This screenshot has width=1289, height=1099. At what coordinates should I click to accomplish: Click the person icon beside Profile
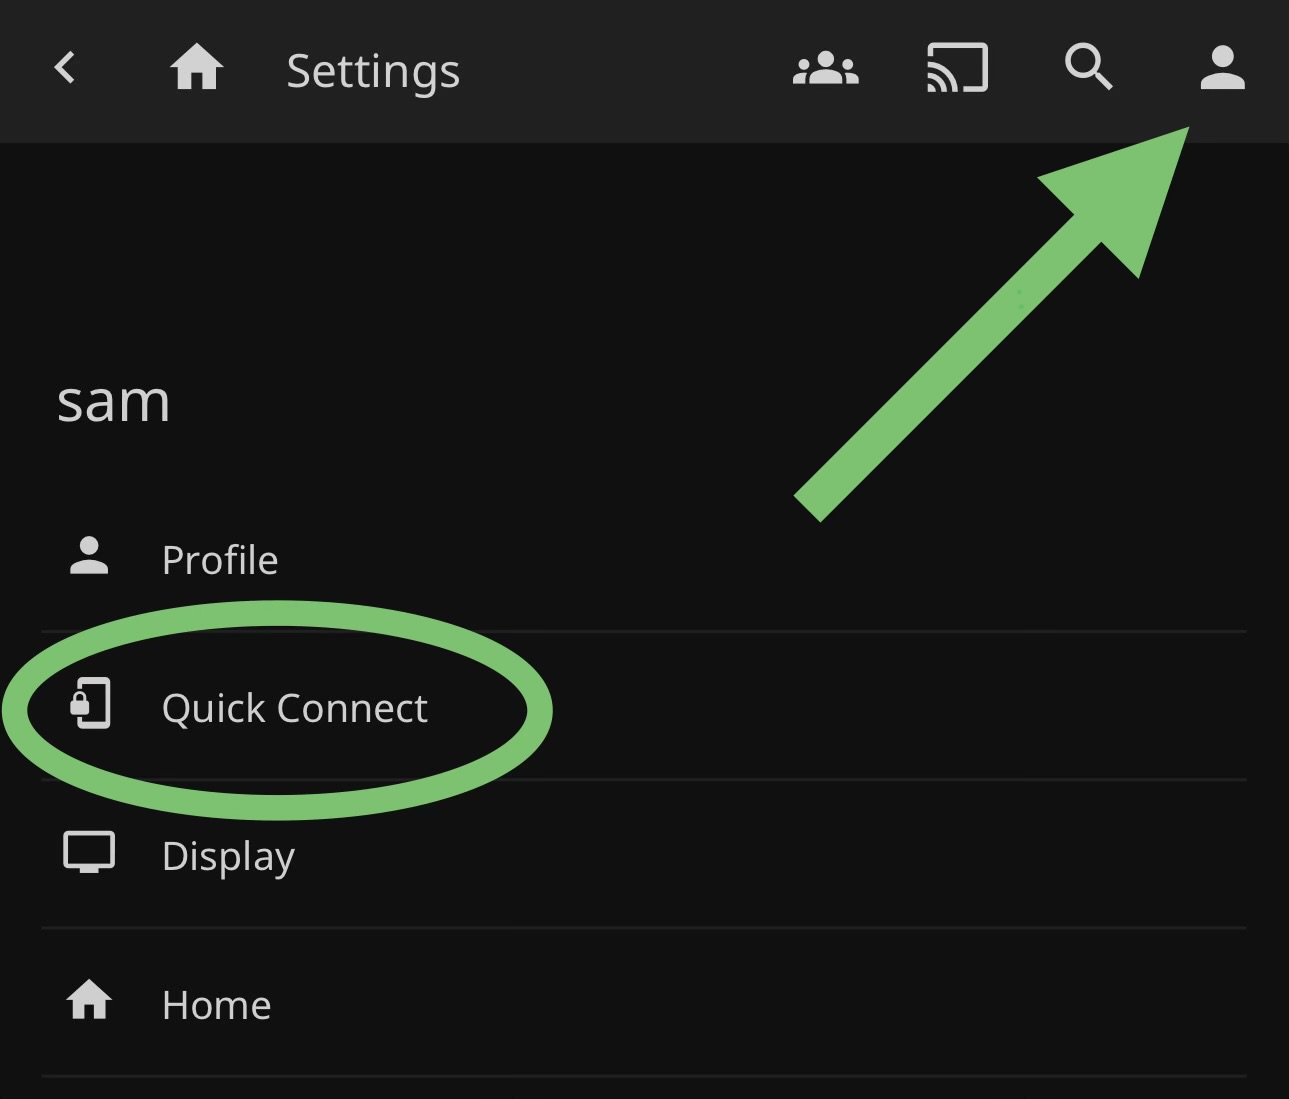click(89, 557)
